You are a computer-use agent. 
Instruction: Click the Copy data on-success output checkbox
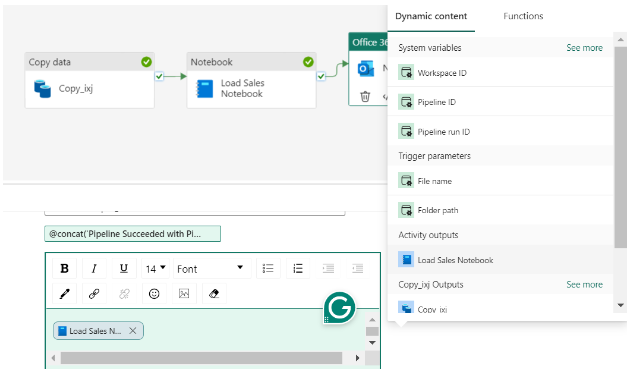159,76
